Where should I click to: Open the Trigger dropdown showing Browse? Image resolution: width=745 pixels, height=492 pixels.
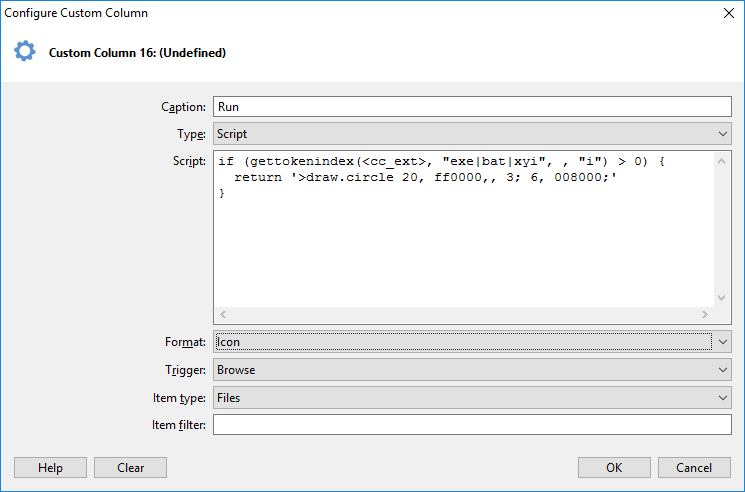472,370
